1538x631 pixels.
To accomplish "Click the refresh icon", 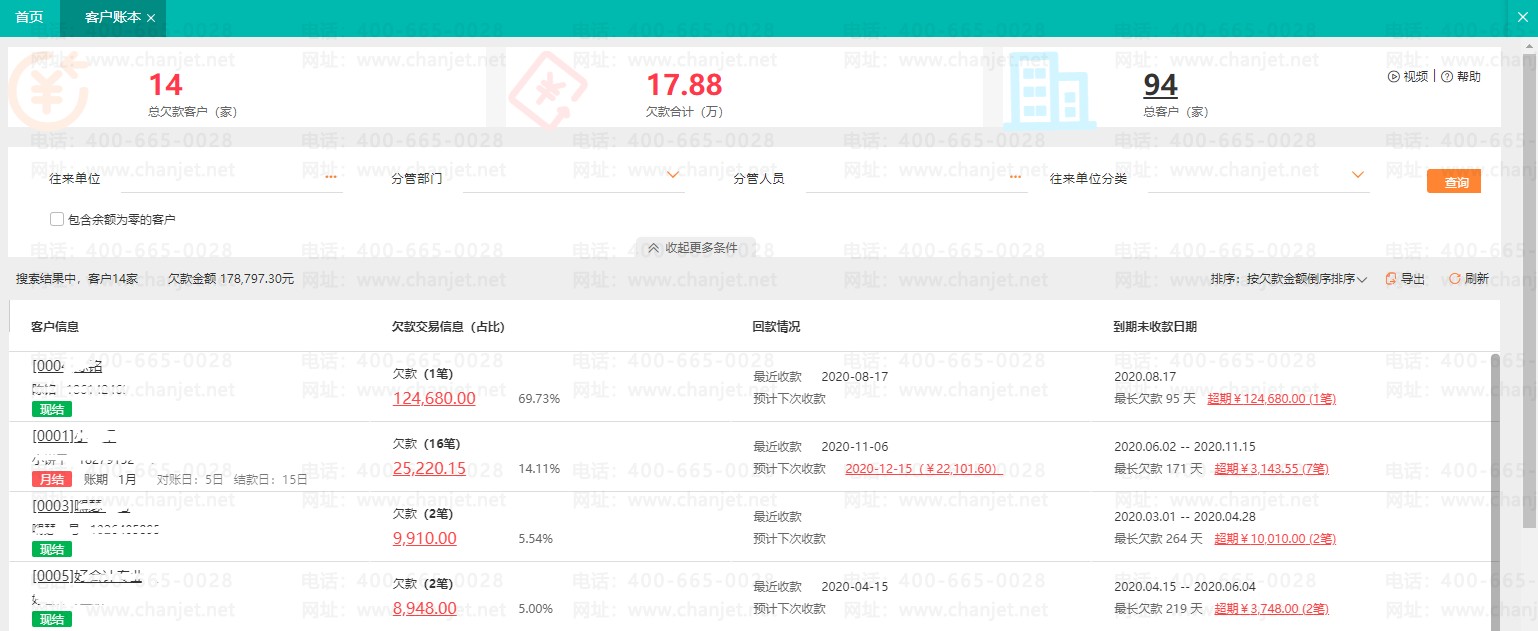I will click(1454, 279).
